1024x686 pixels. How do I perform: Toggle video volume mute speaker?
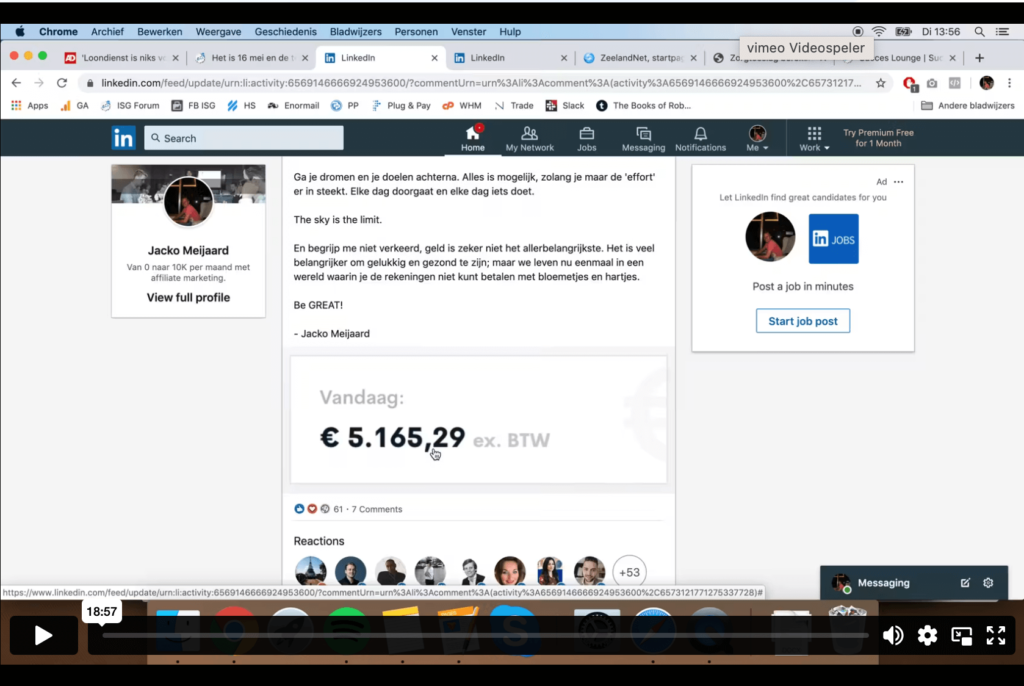click(x=892, y=635)
